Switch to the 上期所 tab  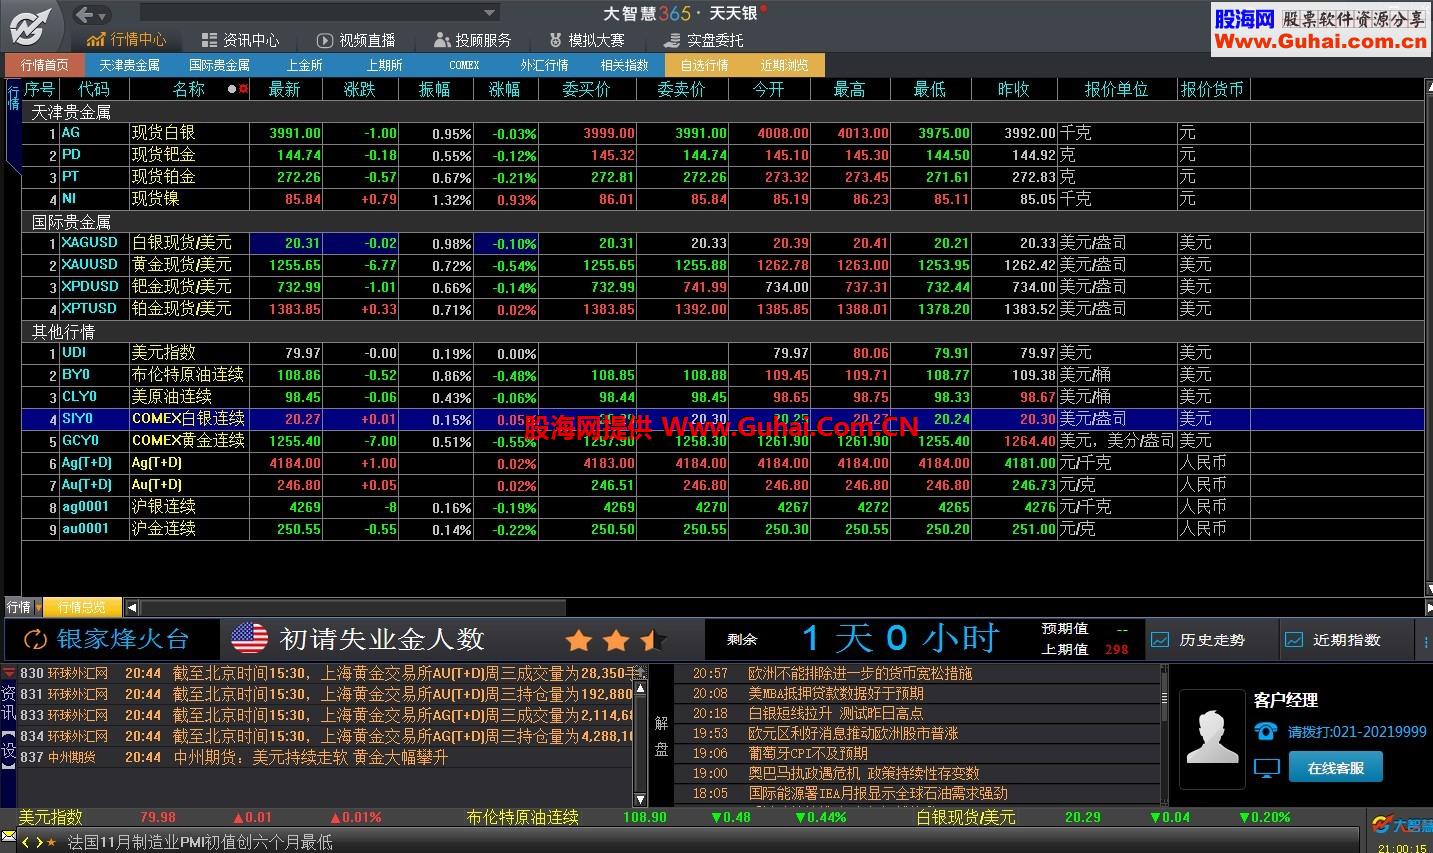point(384,65)
